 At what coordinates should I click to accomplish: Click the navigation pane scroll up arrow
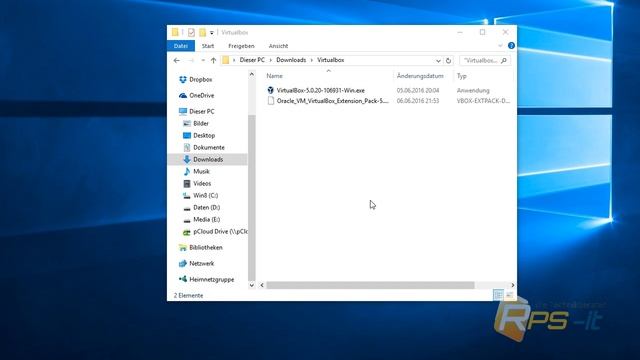(251, 74)
